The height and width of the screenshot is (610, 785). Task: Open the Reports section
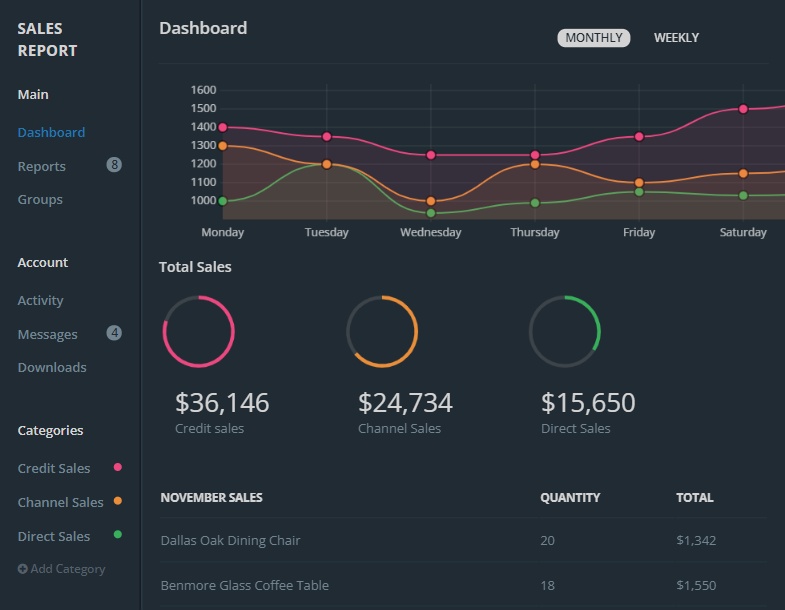42,166
